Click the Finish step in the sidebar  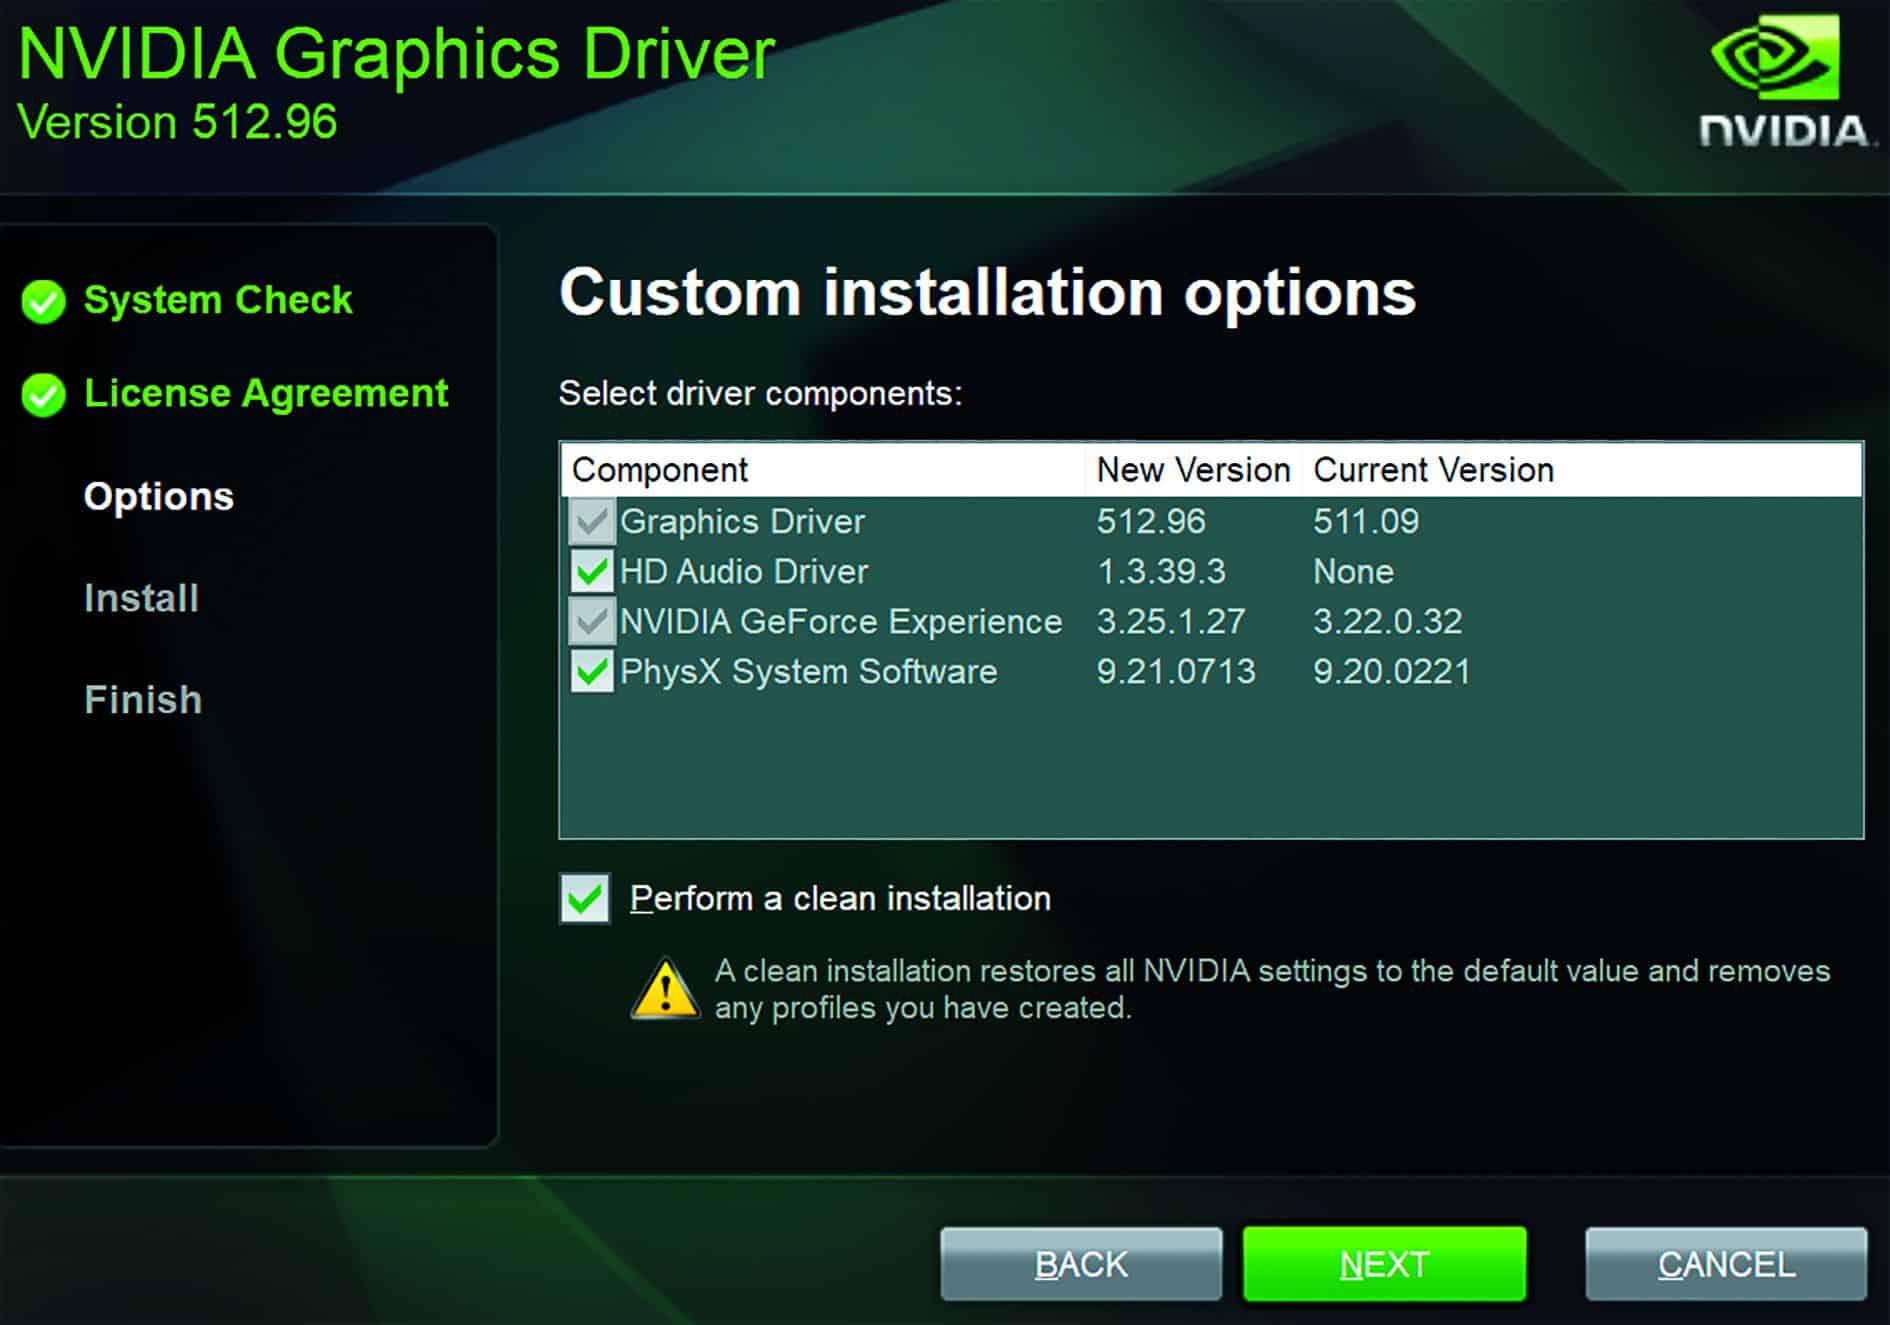click(x=142, y=701)
